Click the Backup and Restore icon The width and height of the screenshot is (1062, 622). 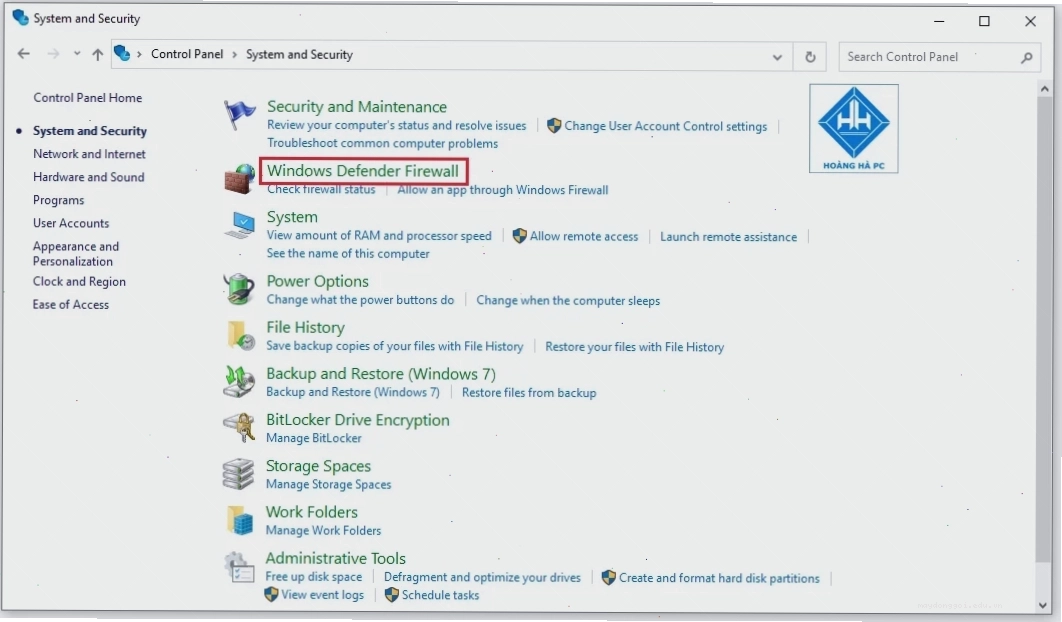[x=239, y=381]
